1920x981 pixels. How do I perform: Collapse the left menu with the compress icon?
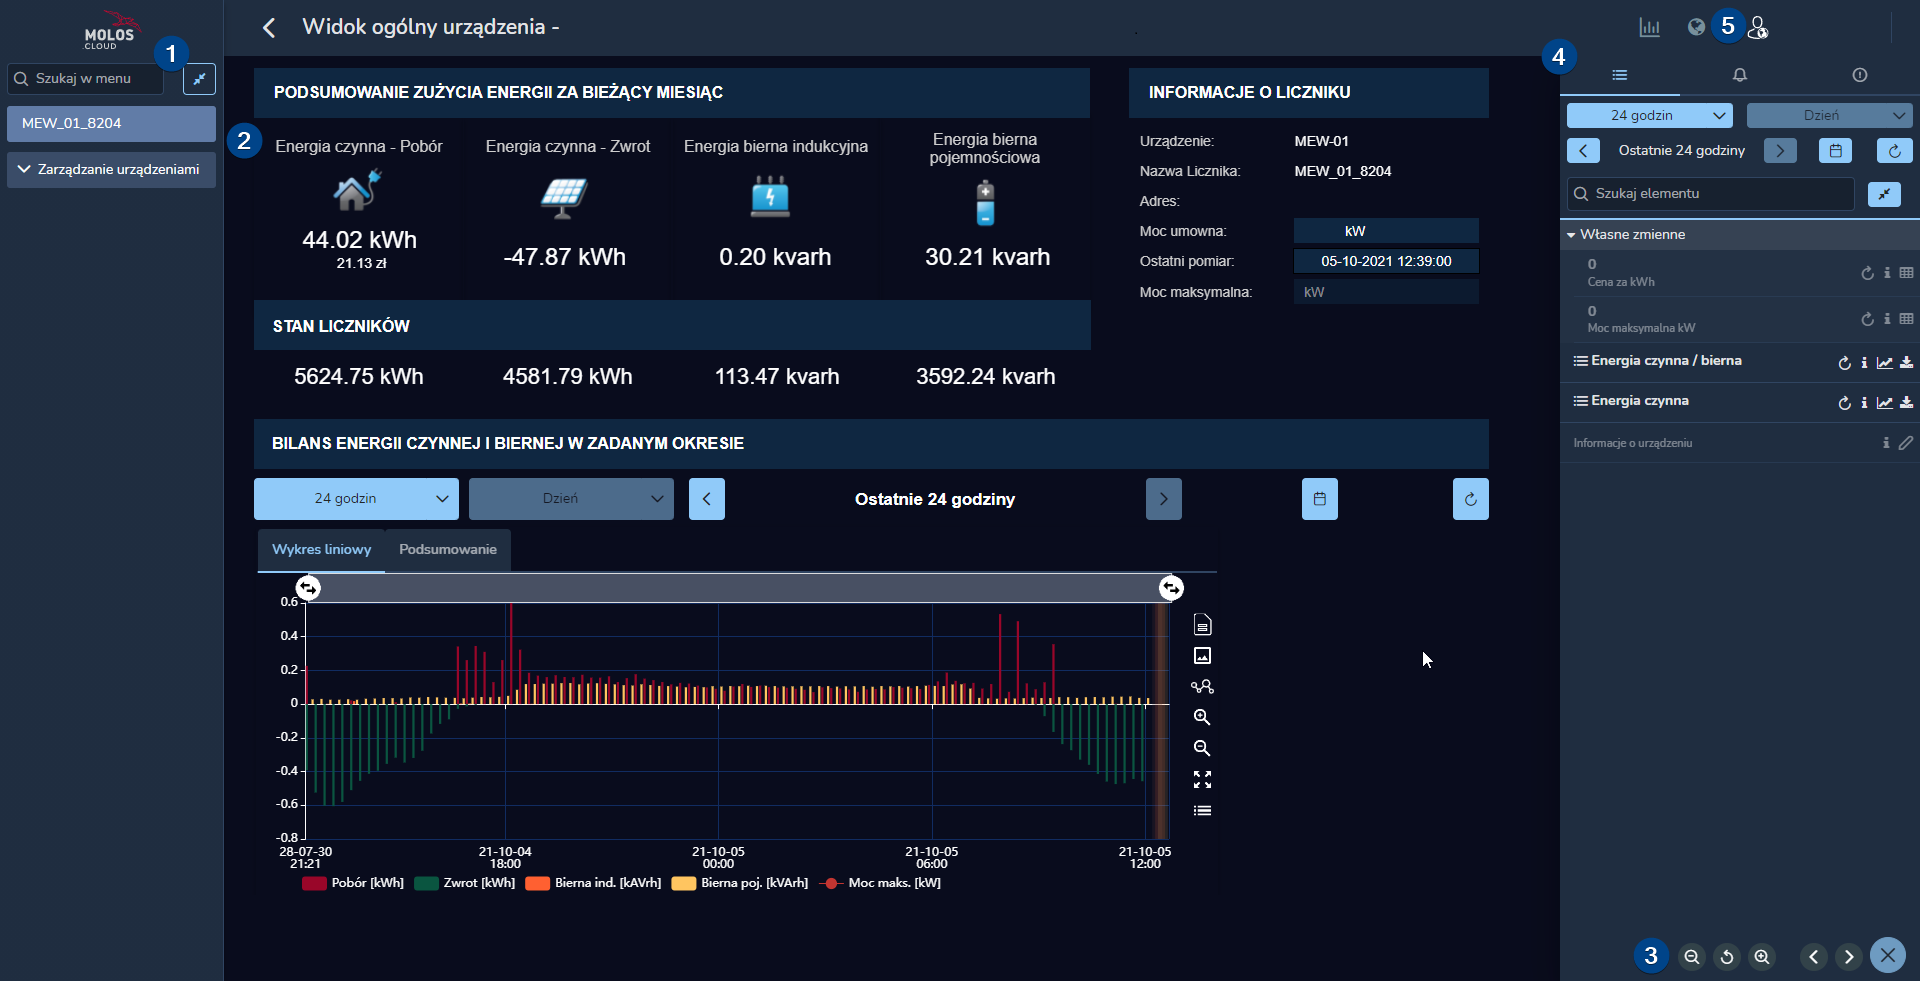point(199,79)
